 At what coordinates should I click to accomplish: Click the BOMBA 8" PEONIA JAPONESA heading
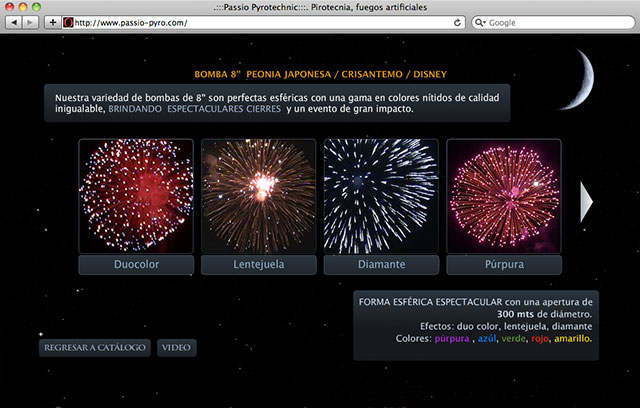click(320, 74)
